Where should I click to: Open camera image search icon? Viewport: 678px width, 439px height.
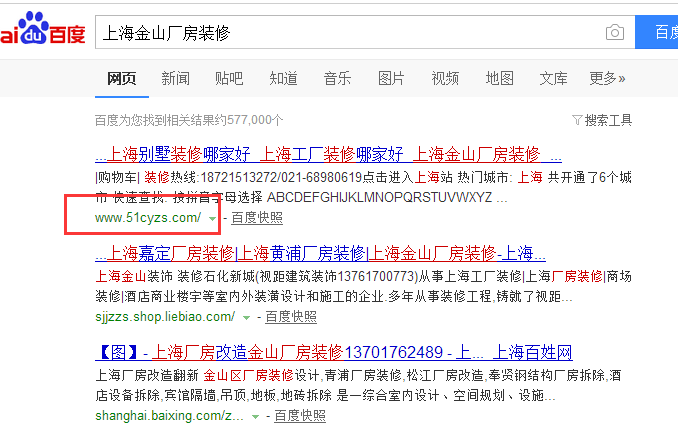click(x=614, y=32)
